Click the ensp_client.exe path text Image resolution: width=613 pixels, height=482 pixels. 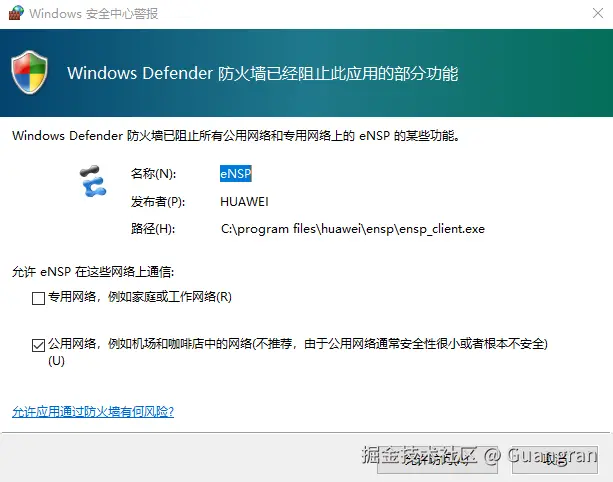353,229
